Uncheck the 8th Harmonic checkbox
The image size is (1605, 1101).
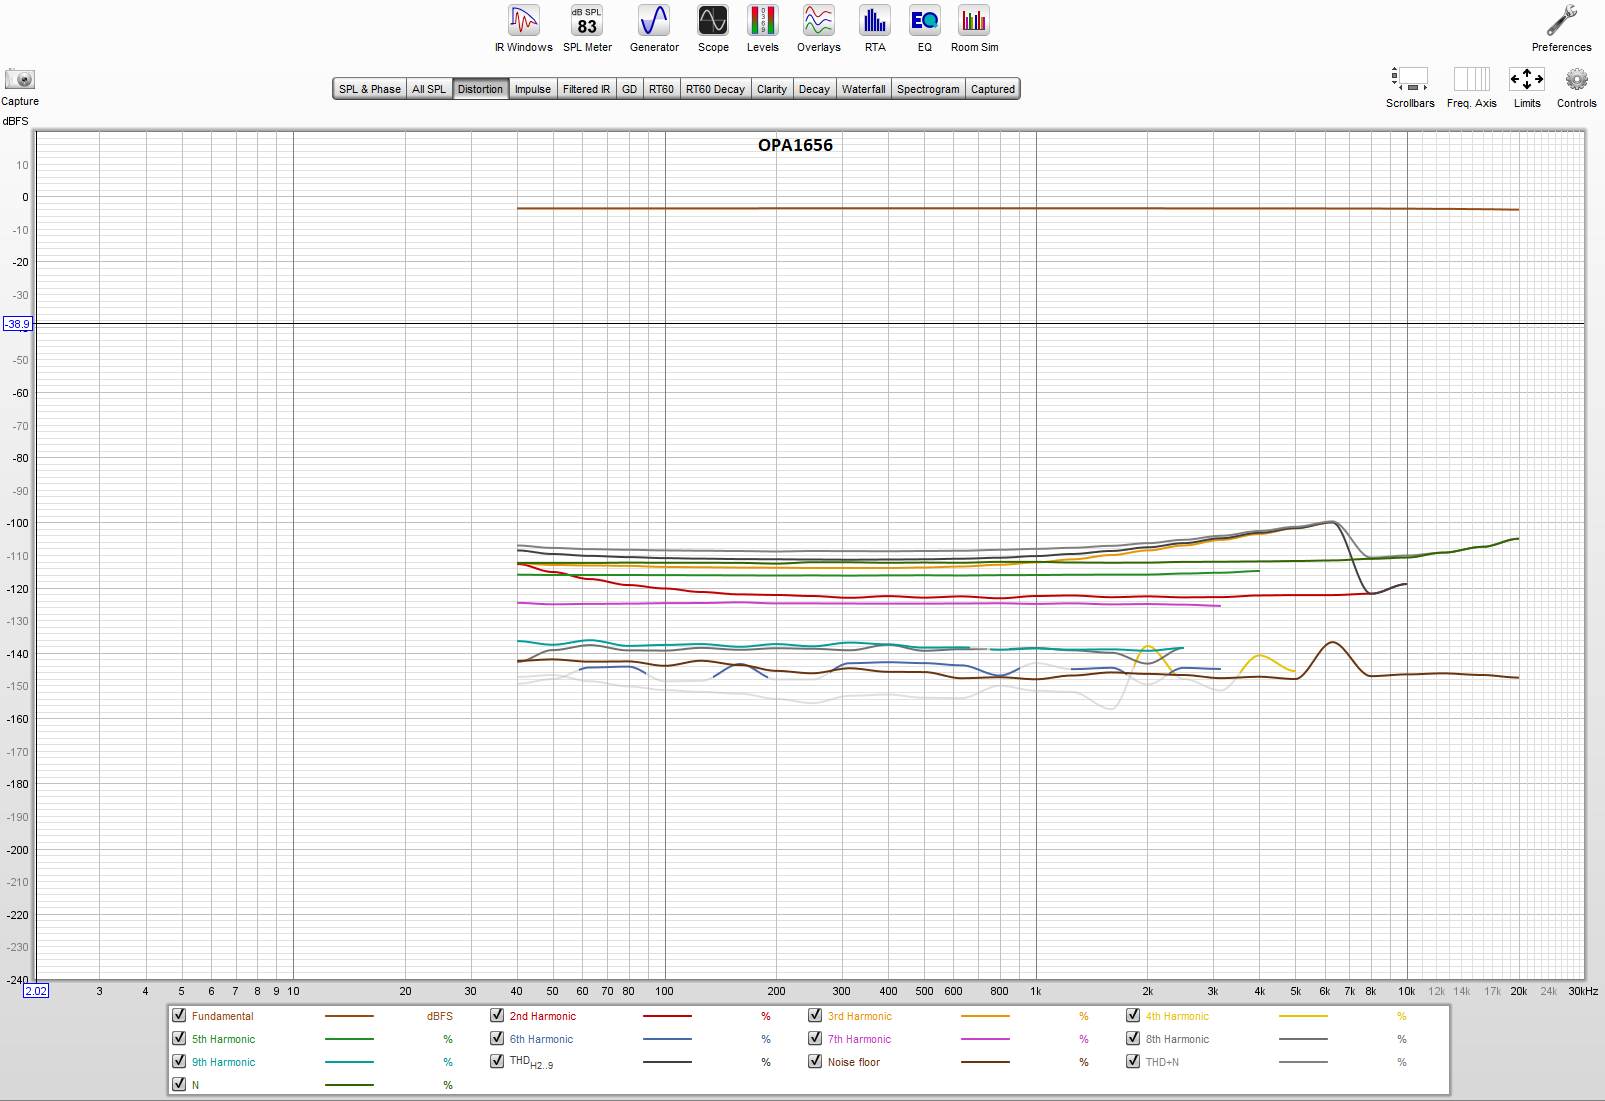1133,1038
